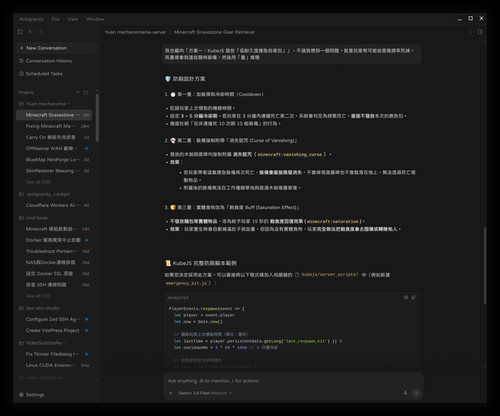
Task: Open the SkinRestorer Blessing conversation
Action: [54, 171]
